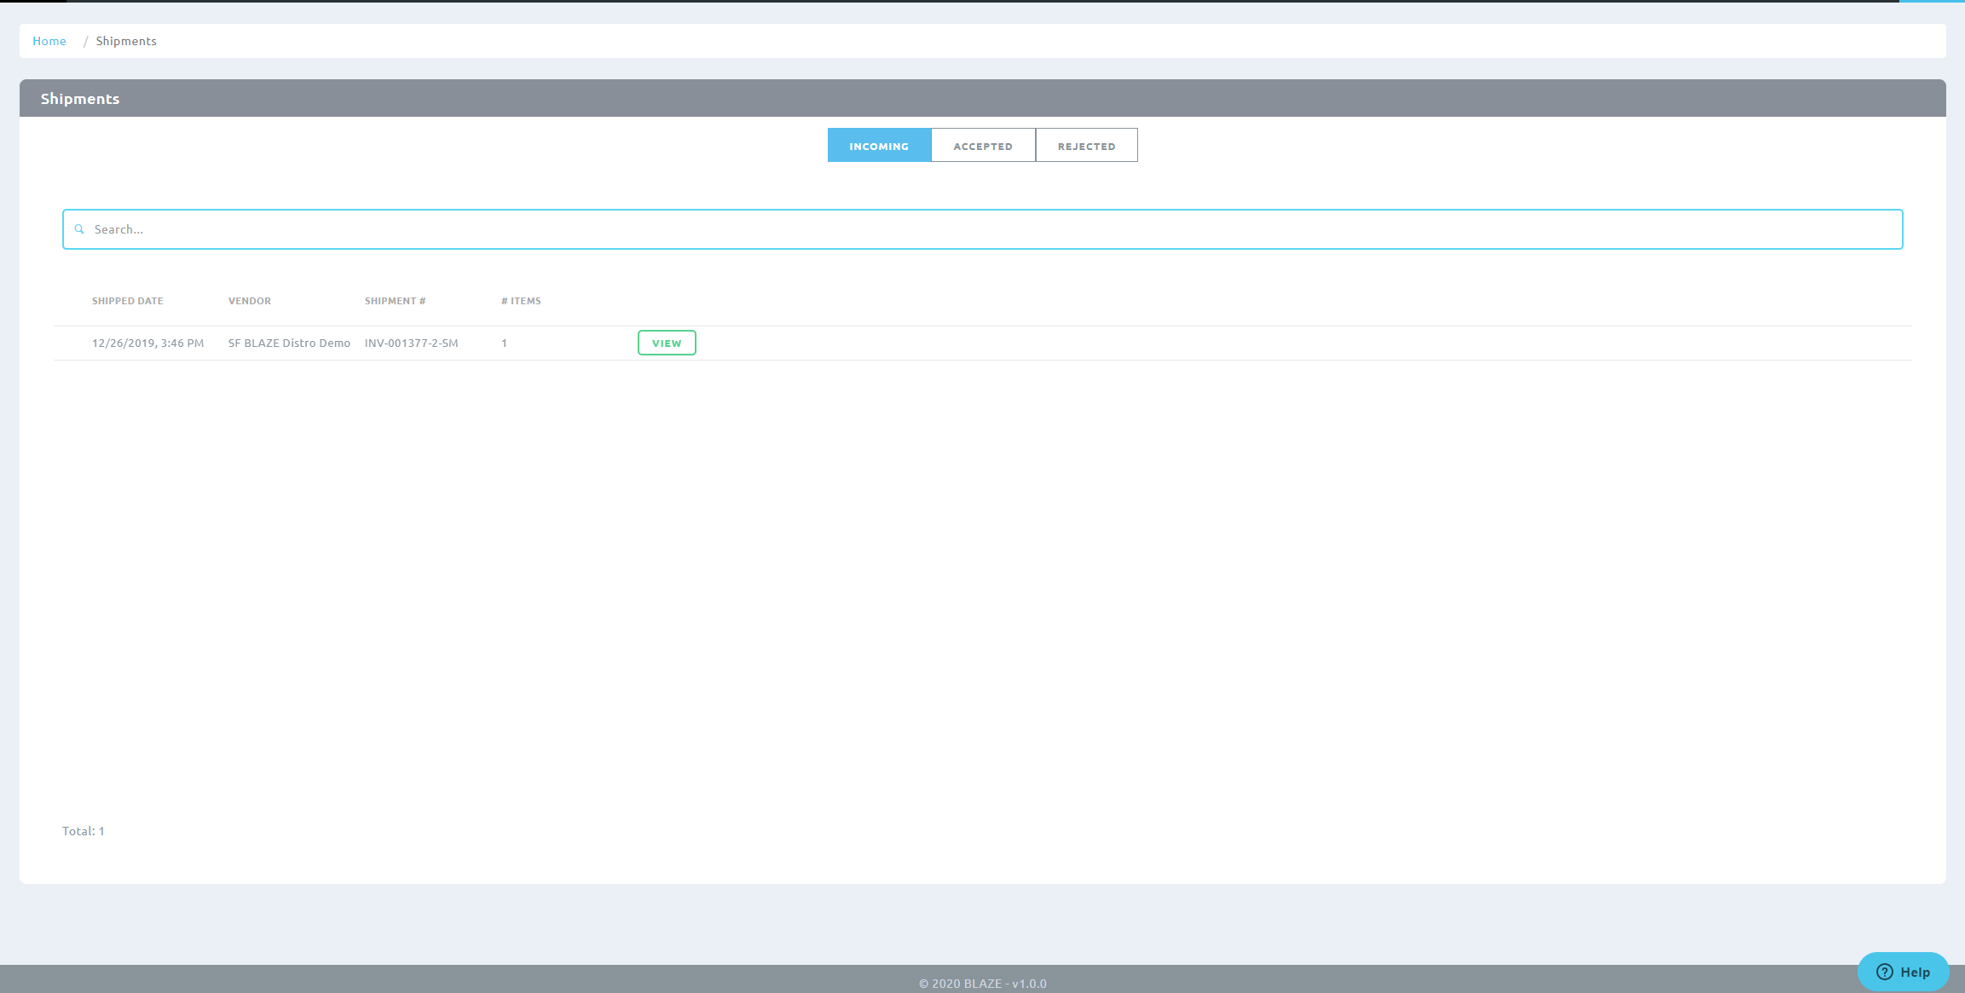The width and height of the screenshot is (1965, 993).
Task: Click the Shipments panel header title
Action: [x=80, y=99]
